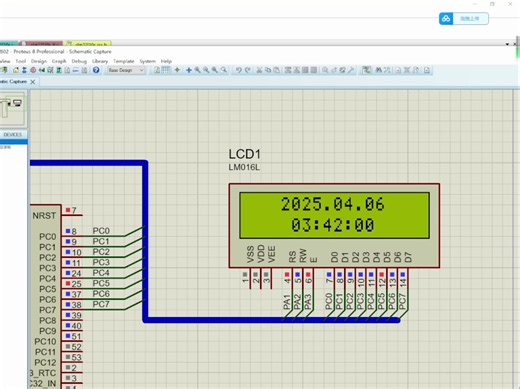Click the blue cloud upload button
520x389 pixels.
coord(464,19)
